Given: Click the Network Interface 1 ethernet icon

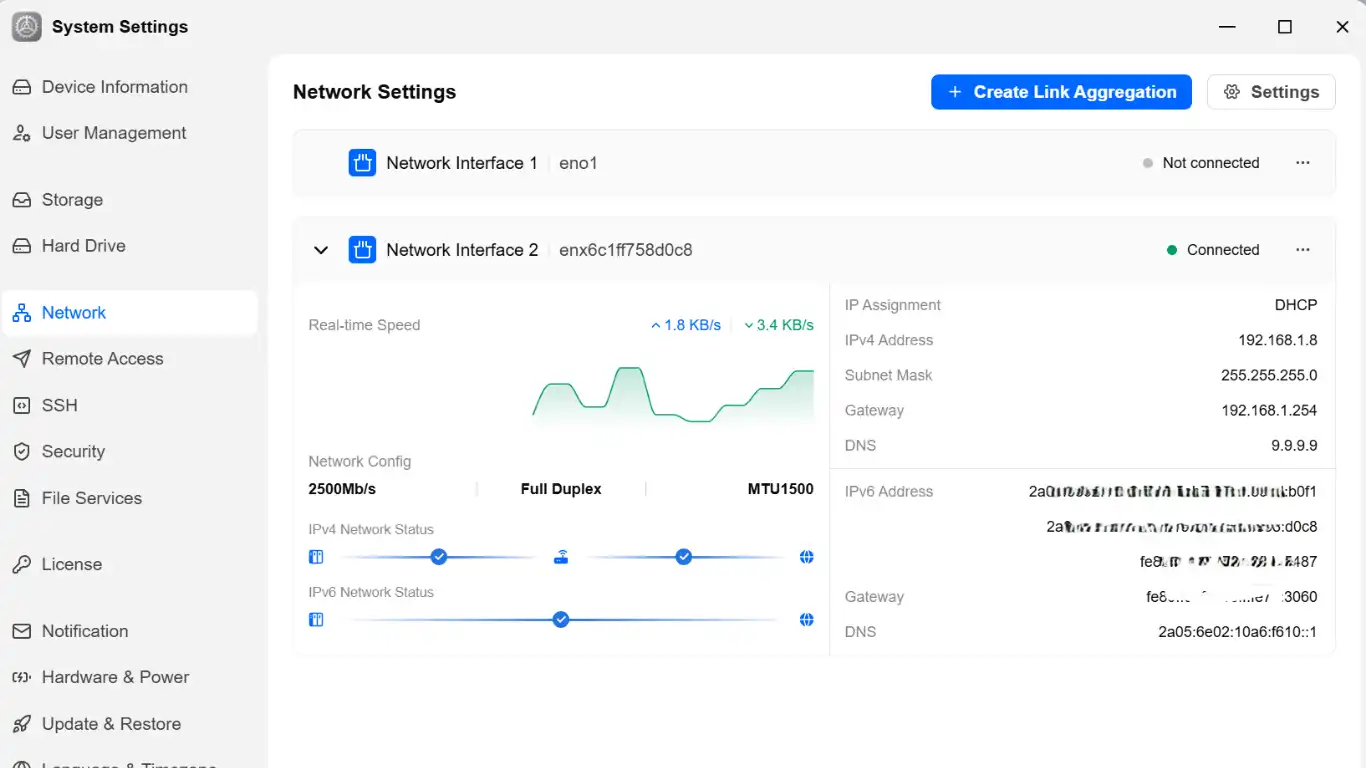Looking at the screenshot, I should (362, 163).
